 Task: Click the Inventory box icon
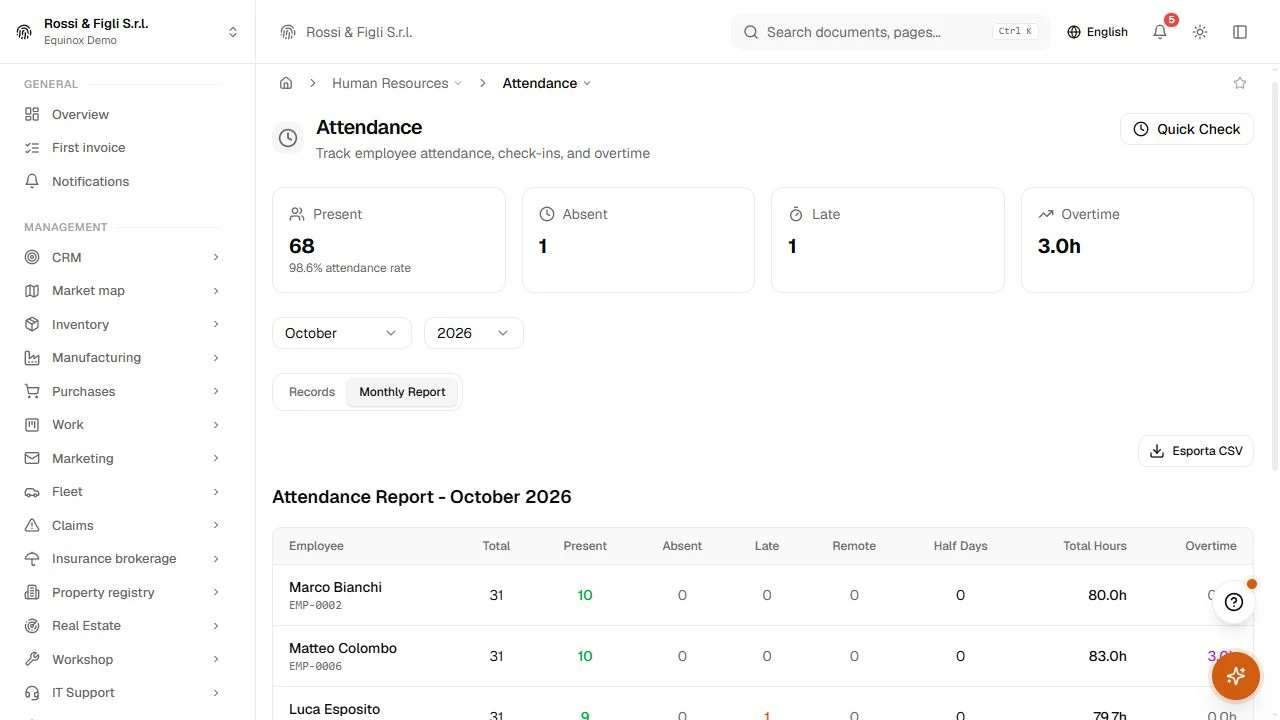[x=32, y=324]
